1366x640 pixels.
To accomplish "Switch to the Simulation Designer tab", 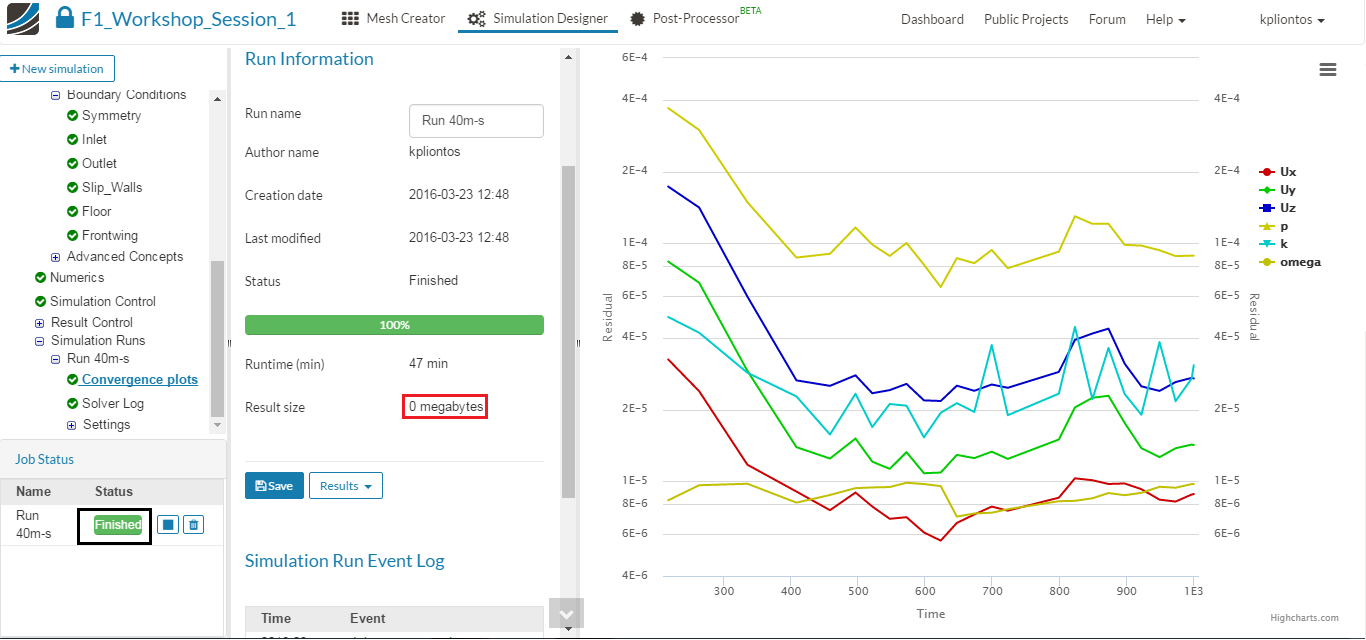I will click(x=538, y=19).
